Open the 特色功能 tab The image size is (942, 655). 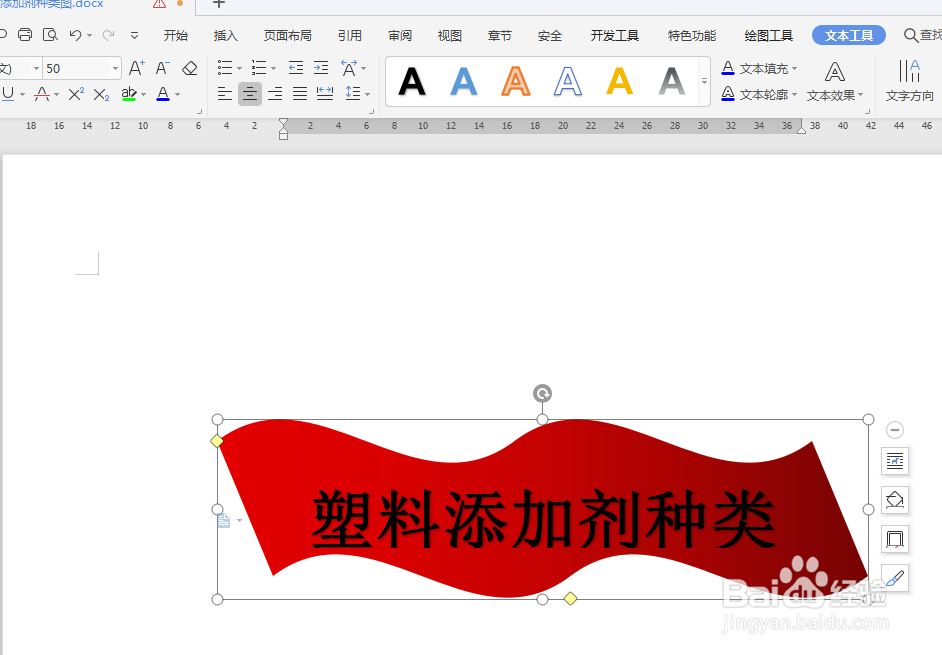[691, 35]
